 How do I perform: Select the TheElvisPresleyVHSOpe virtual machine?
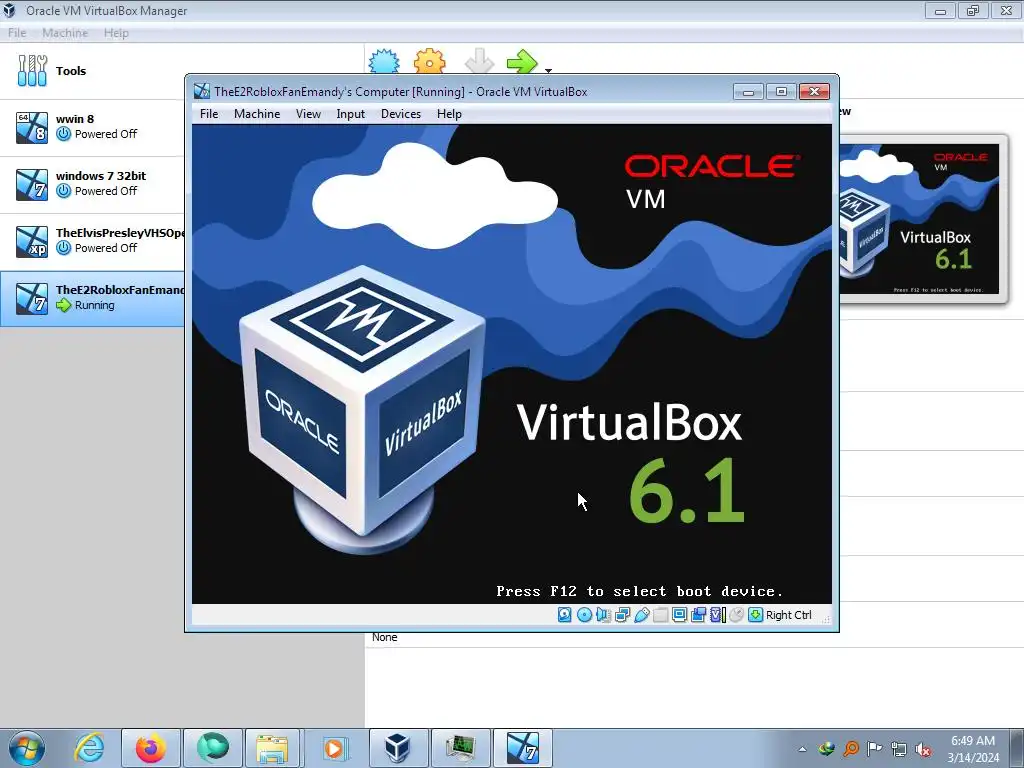coord(91,241)
